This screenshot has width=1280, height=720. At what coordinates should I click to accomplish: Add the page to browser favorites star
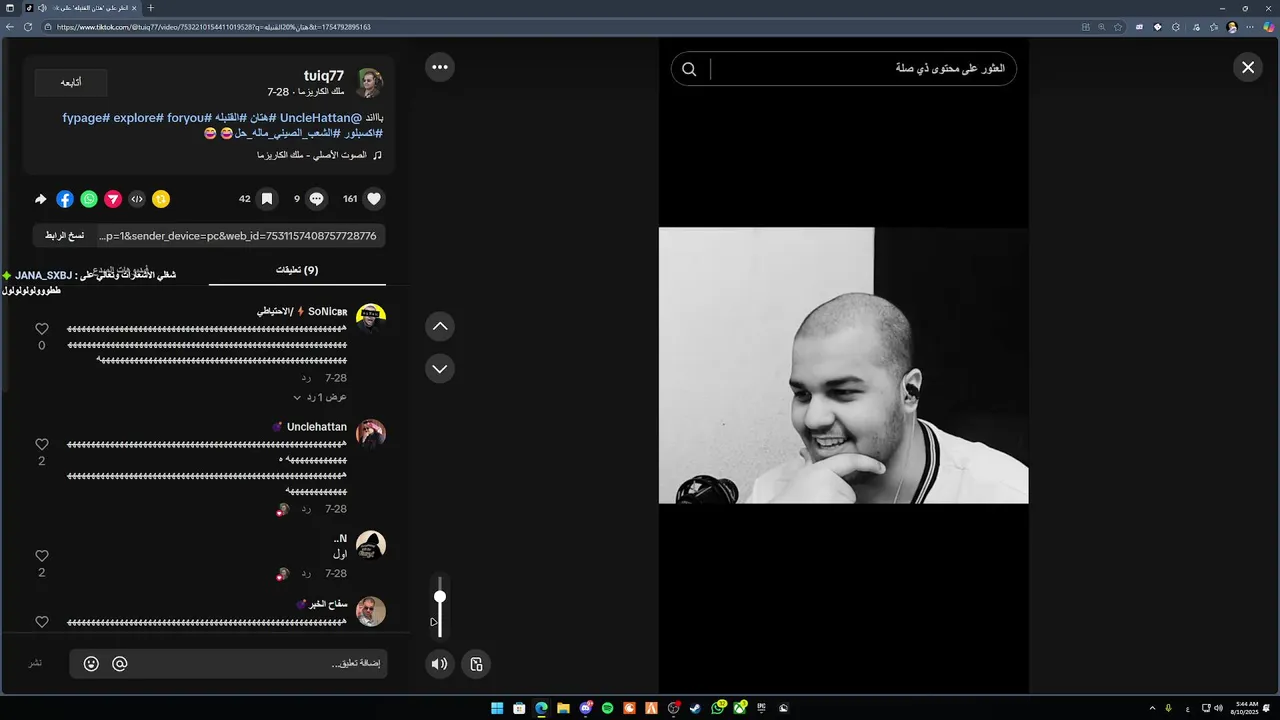[1118, 27]
